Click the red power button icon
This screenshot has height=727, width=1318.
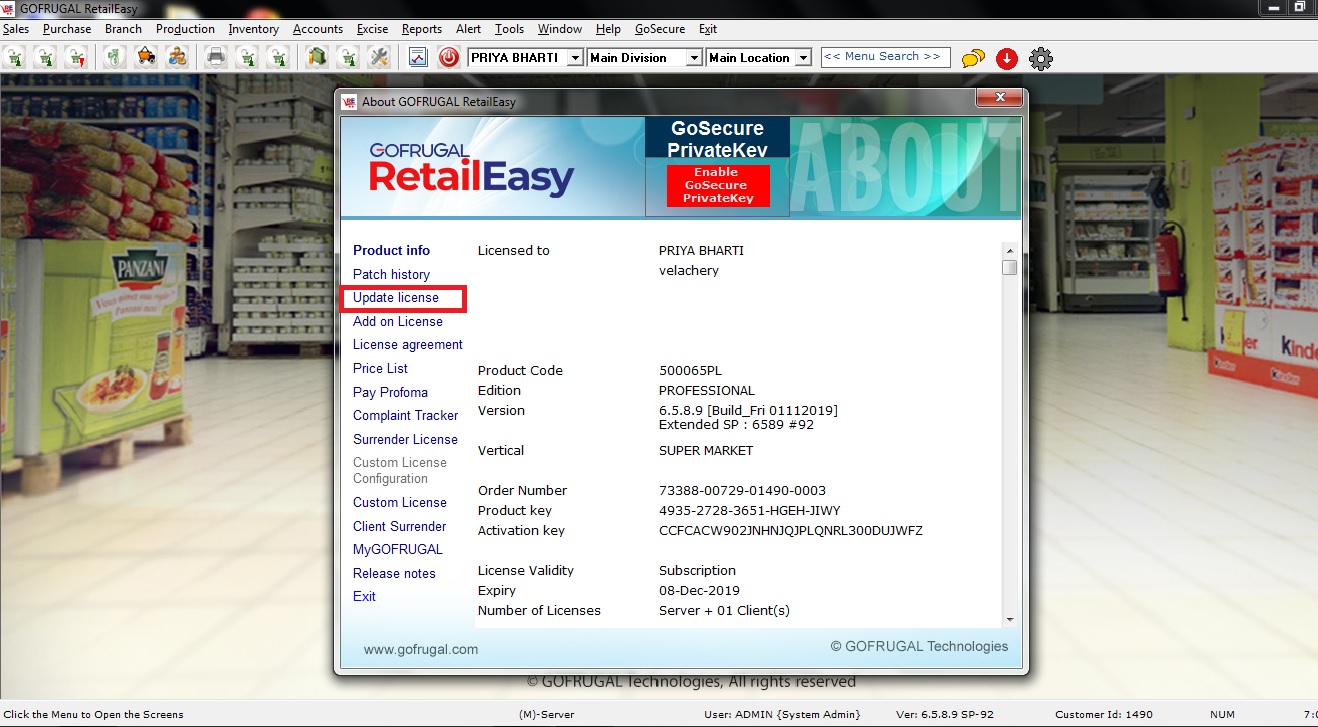point(449,57)
